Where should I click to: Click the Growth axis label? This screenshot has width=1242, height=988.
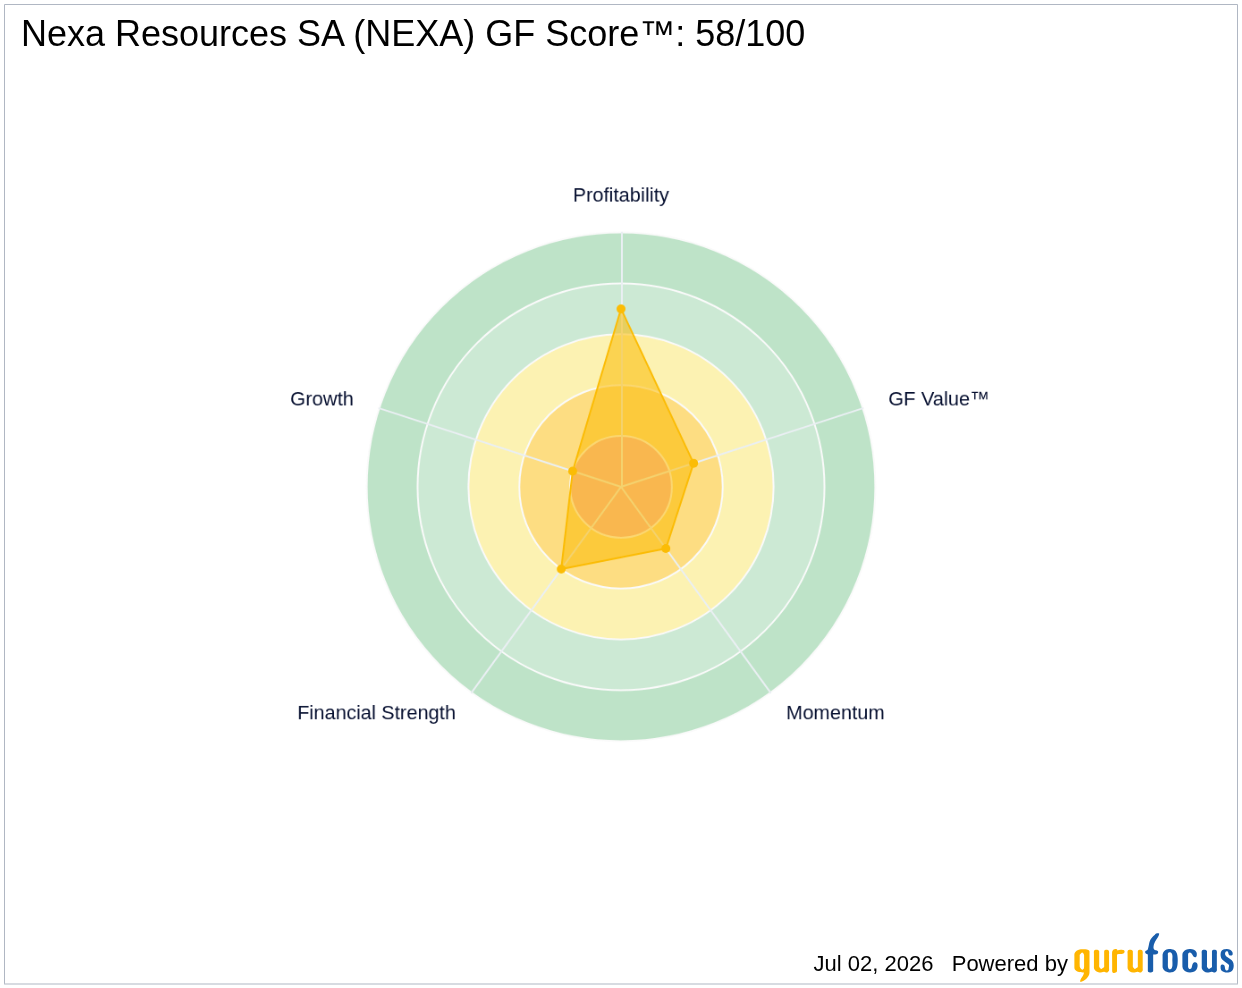321,399
